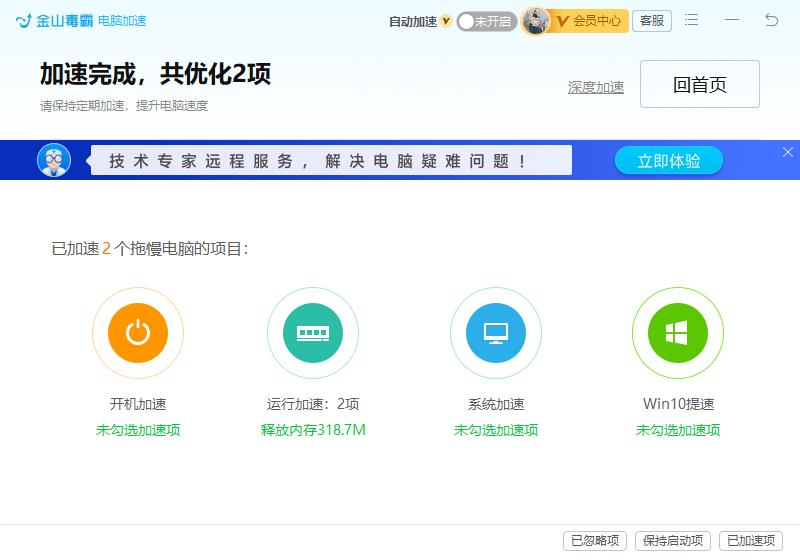
Task: Click the green Win10 speed-up Windows icon
Action: tap(677, 333)
